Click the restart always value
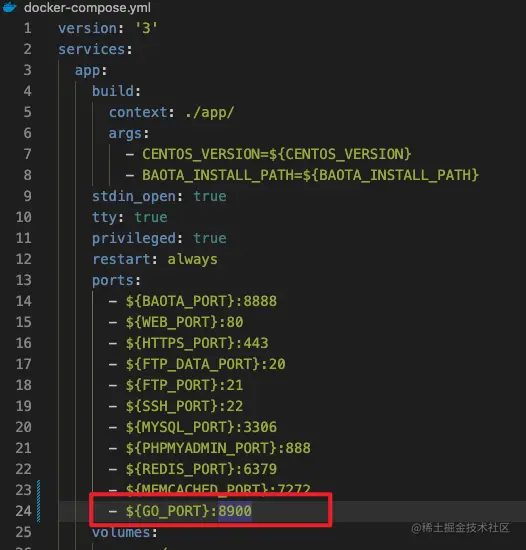This screenshot has height=550, width=526. click(193, 260)
